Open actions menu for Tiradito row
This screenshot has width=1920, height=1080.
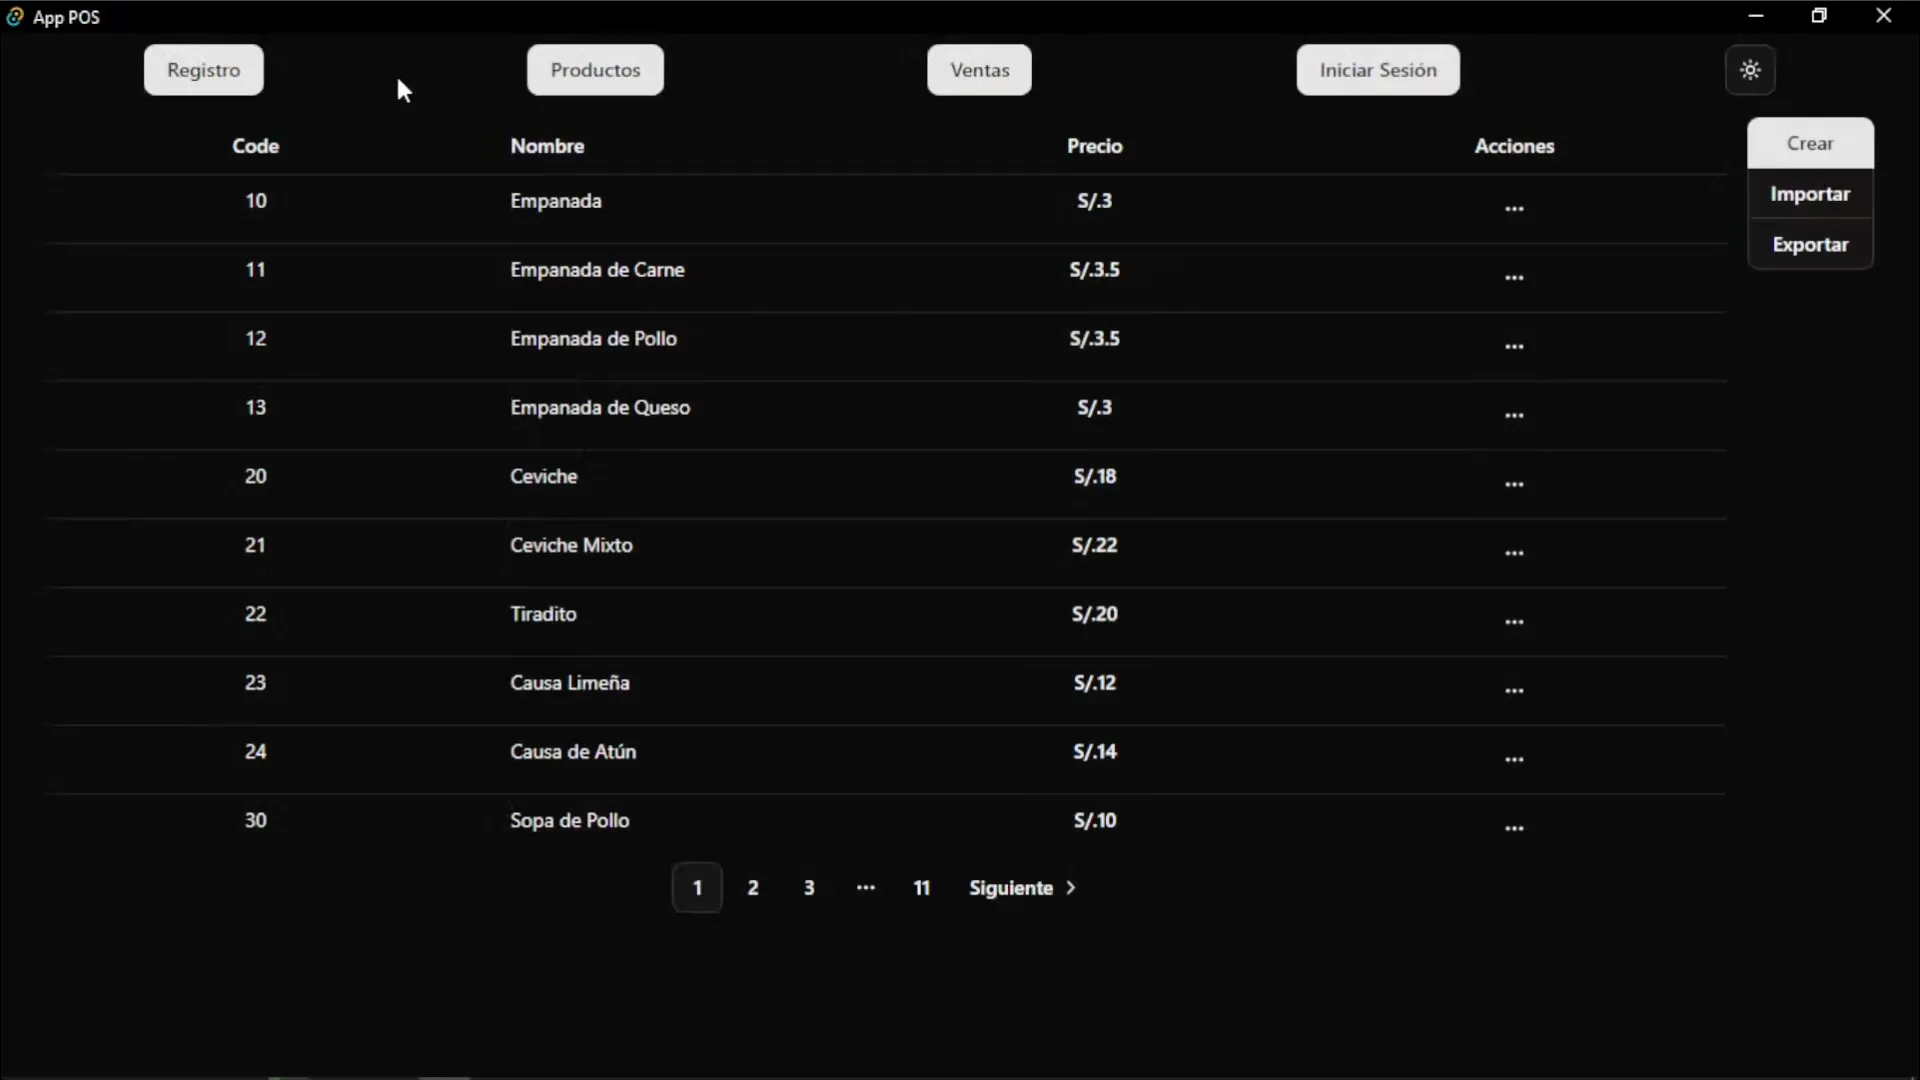(x=1514, y=622)
